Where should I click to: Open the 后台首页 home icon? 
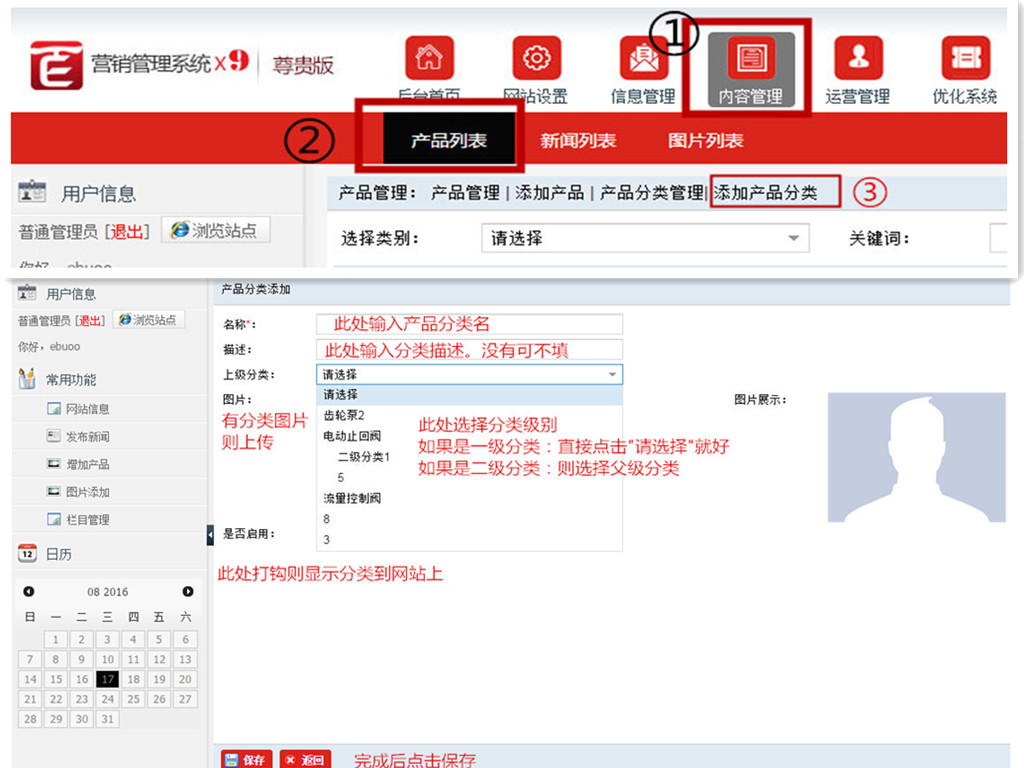click(x=429, y=59)
